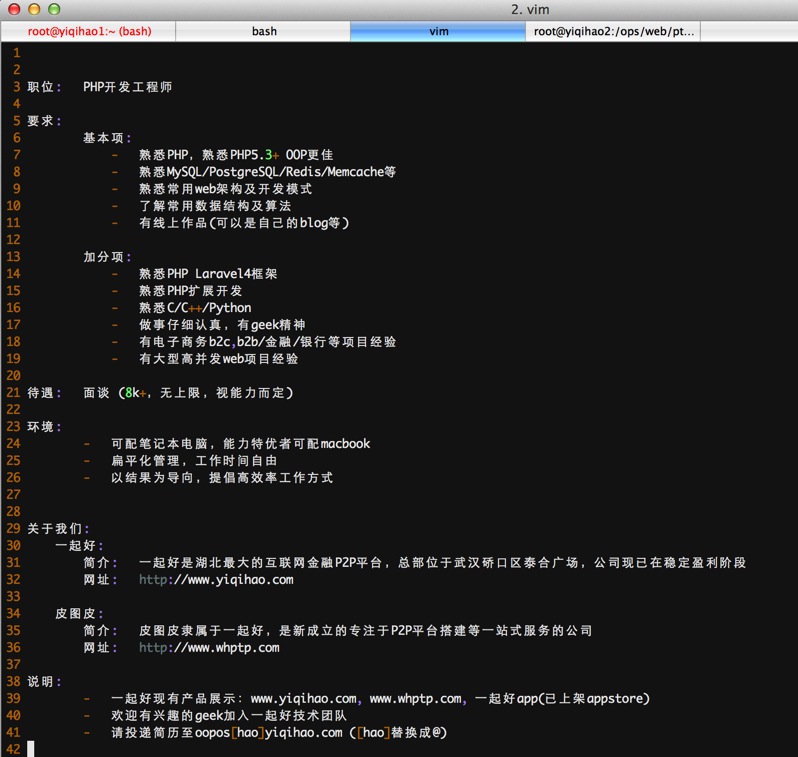Click the 熟悉PHP Laravel4框架 line
798x757 pixels.
[x=208, y=274]
